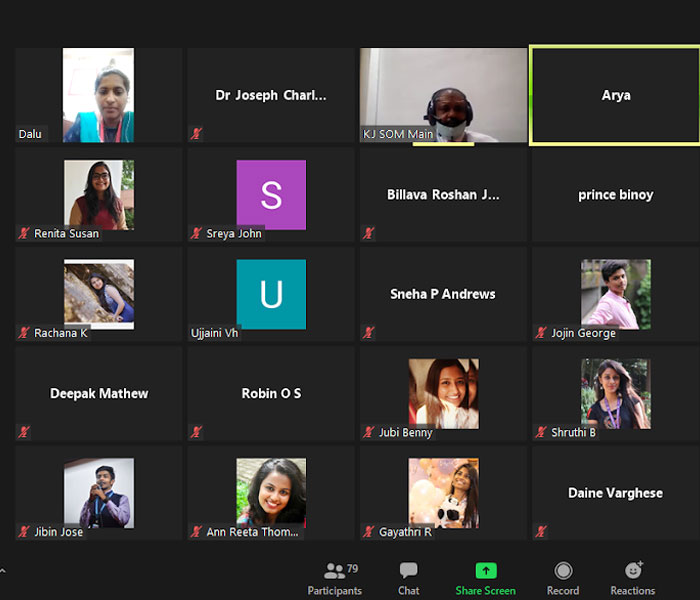This screenshot has width=700, height=600.
Task: Click the muted mic icon on Sneha P Andrews tile
Action: coord(368,333)
